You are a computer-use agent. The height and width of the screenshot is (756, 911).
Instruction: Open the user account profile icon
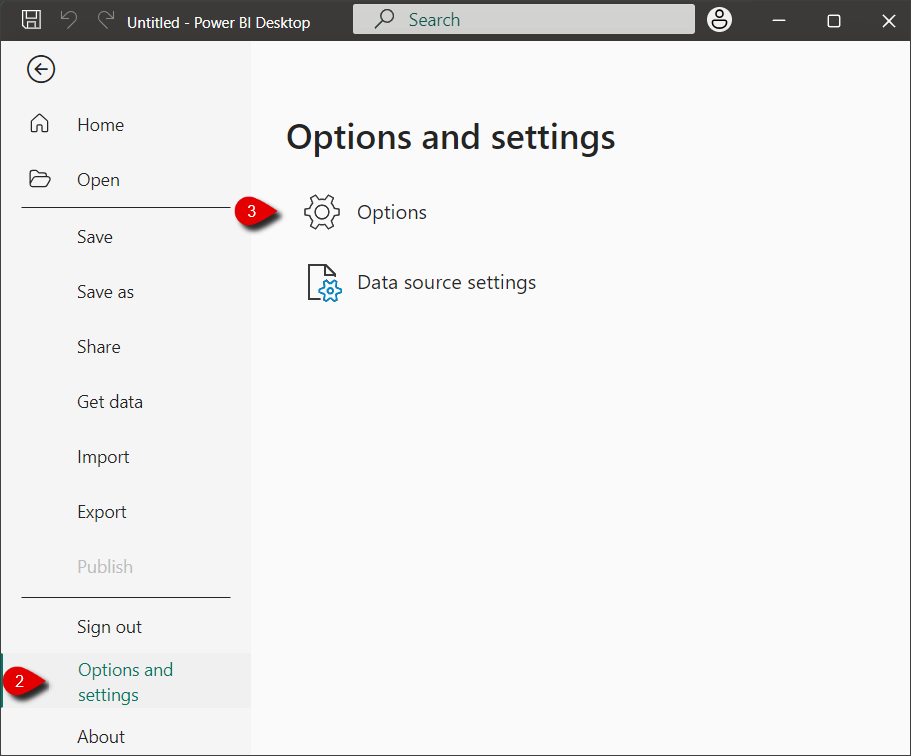[x=719, y=20]
